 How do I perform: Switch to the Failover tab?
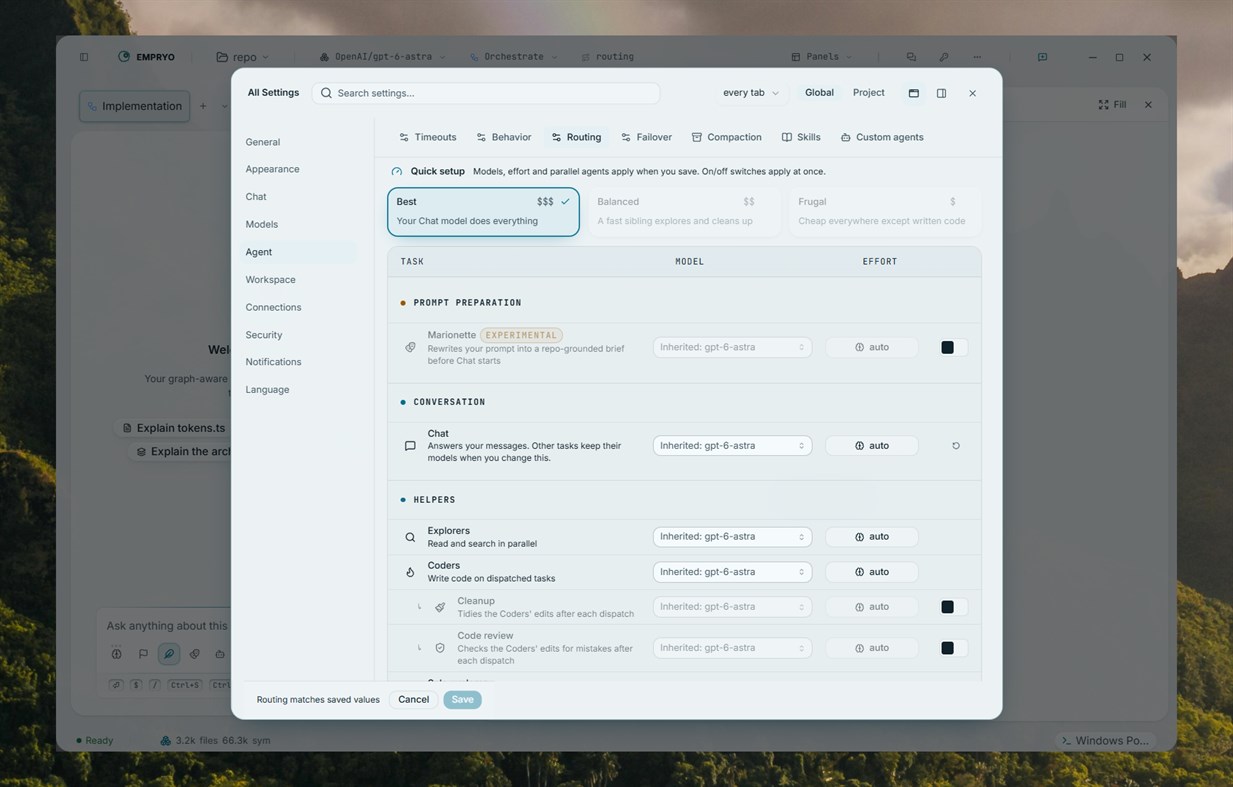point(646,137)
